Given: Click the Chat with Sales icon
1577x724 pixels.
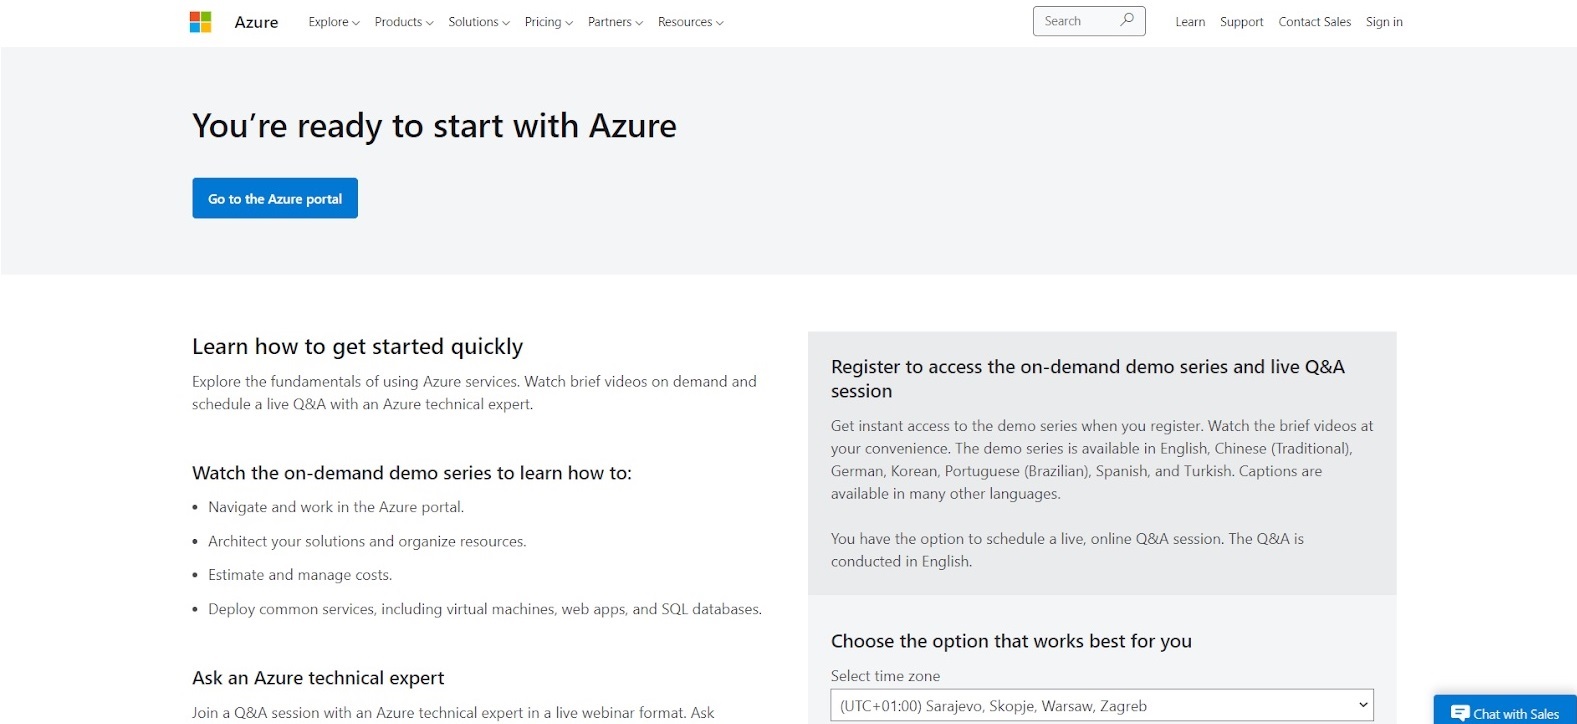Looking at the screenshot, I should click(1460, 713).
